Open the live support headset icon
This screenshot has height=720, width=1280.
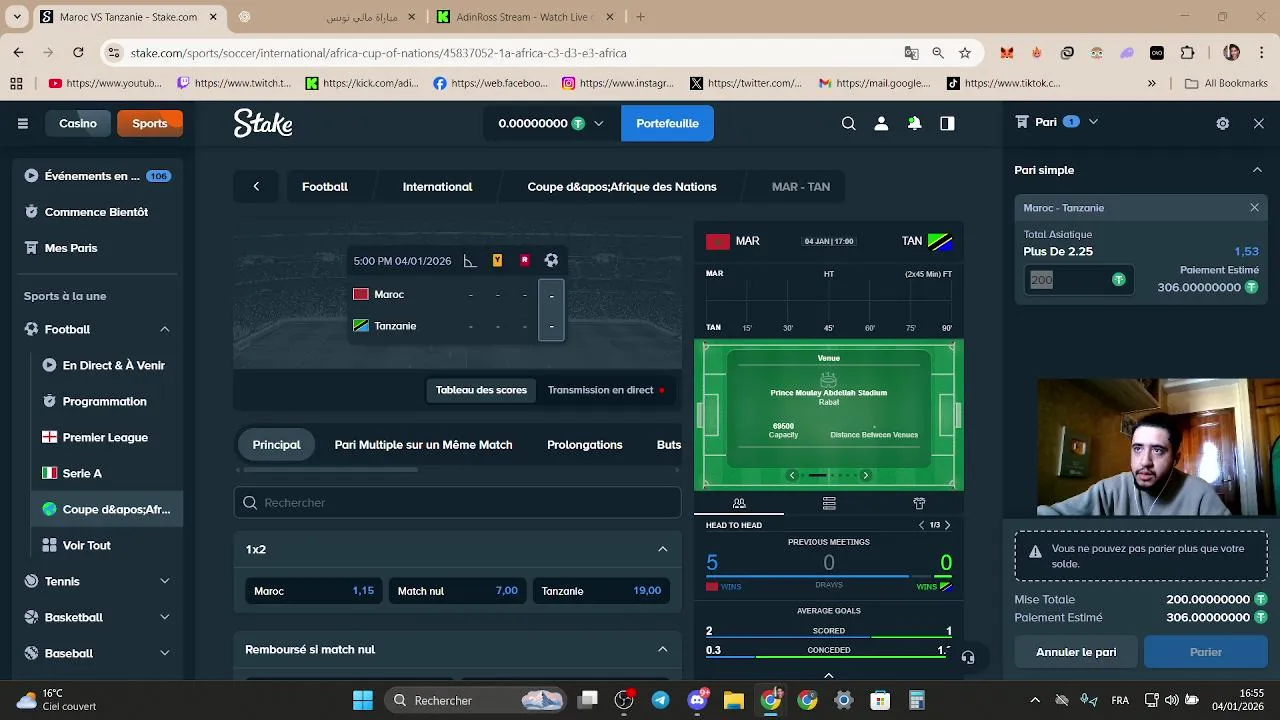pos(967,657)
